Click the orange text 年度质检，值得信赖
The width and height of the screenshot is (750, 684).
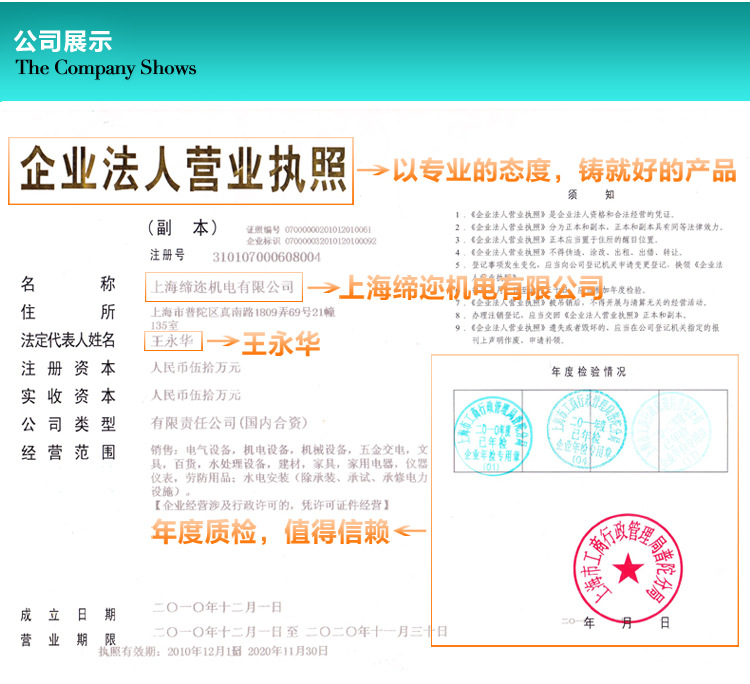[x=269, y=533]
